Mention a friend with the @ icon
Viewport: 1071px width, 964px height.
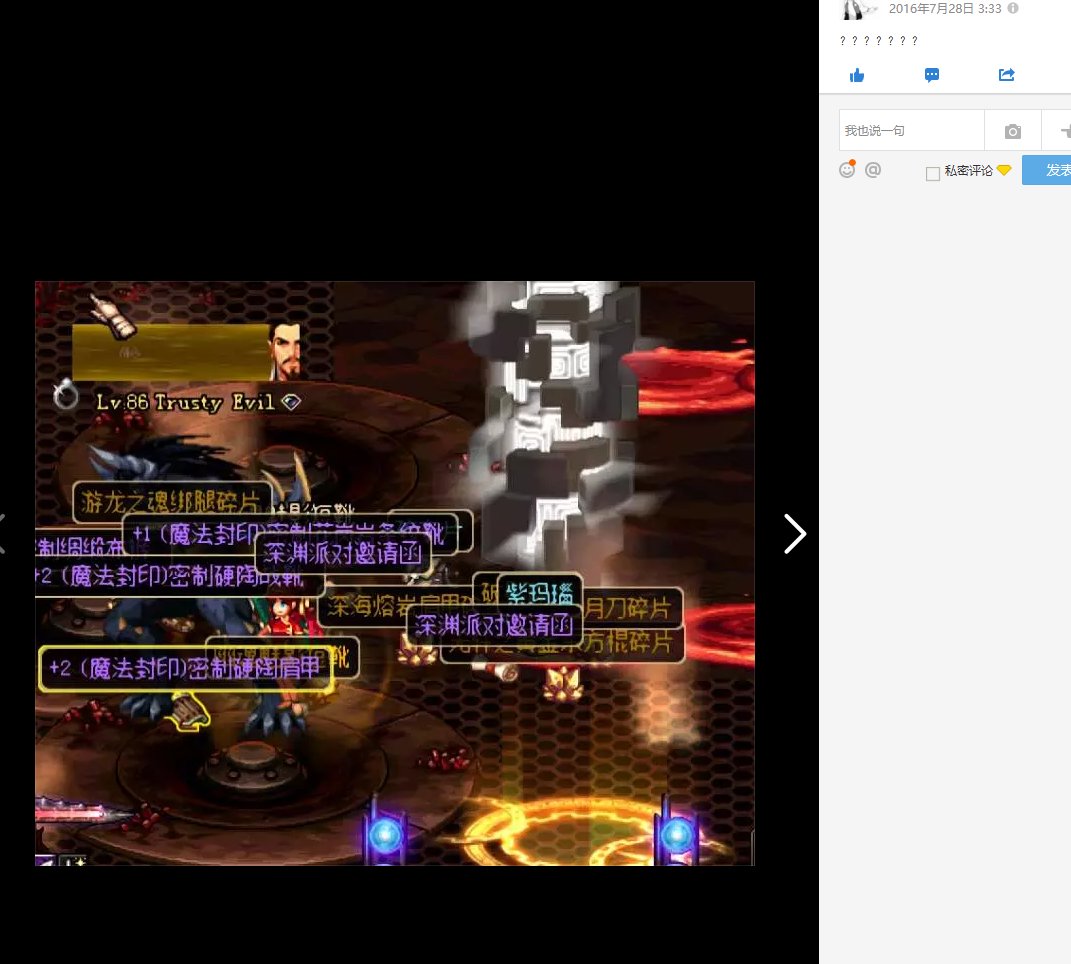coord(873,169)
